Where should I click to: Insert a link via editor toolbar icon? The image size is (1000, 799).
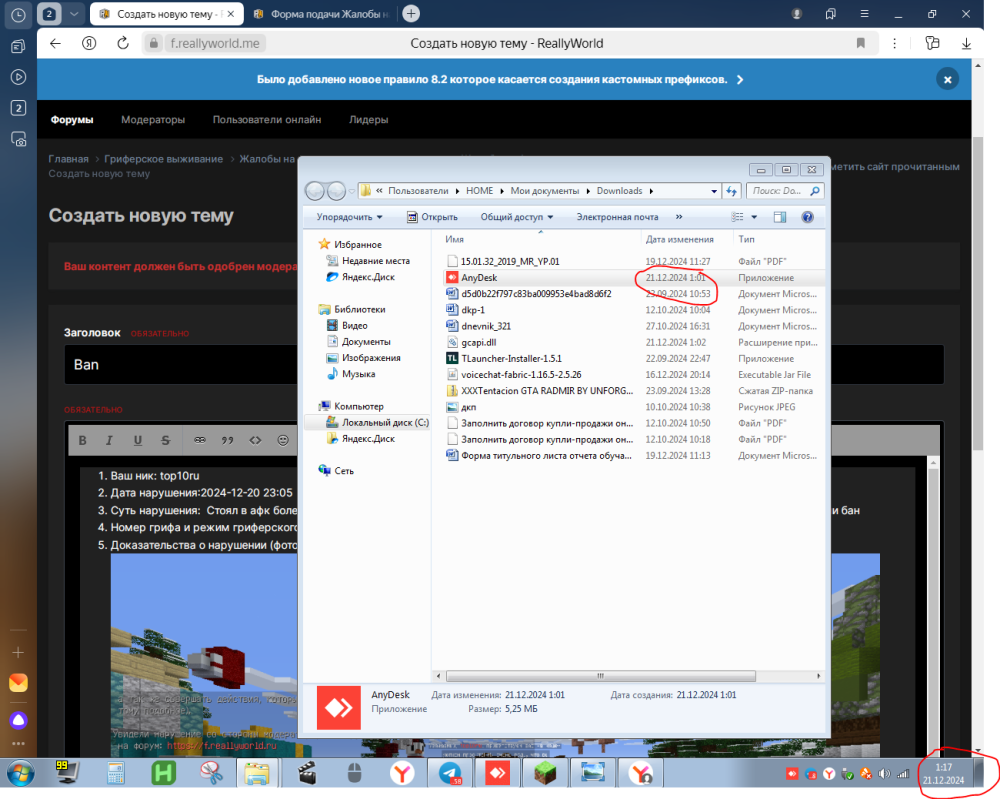tap(200, 440)
